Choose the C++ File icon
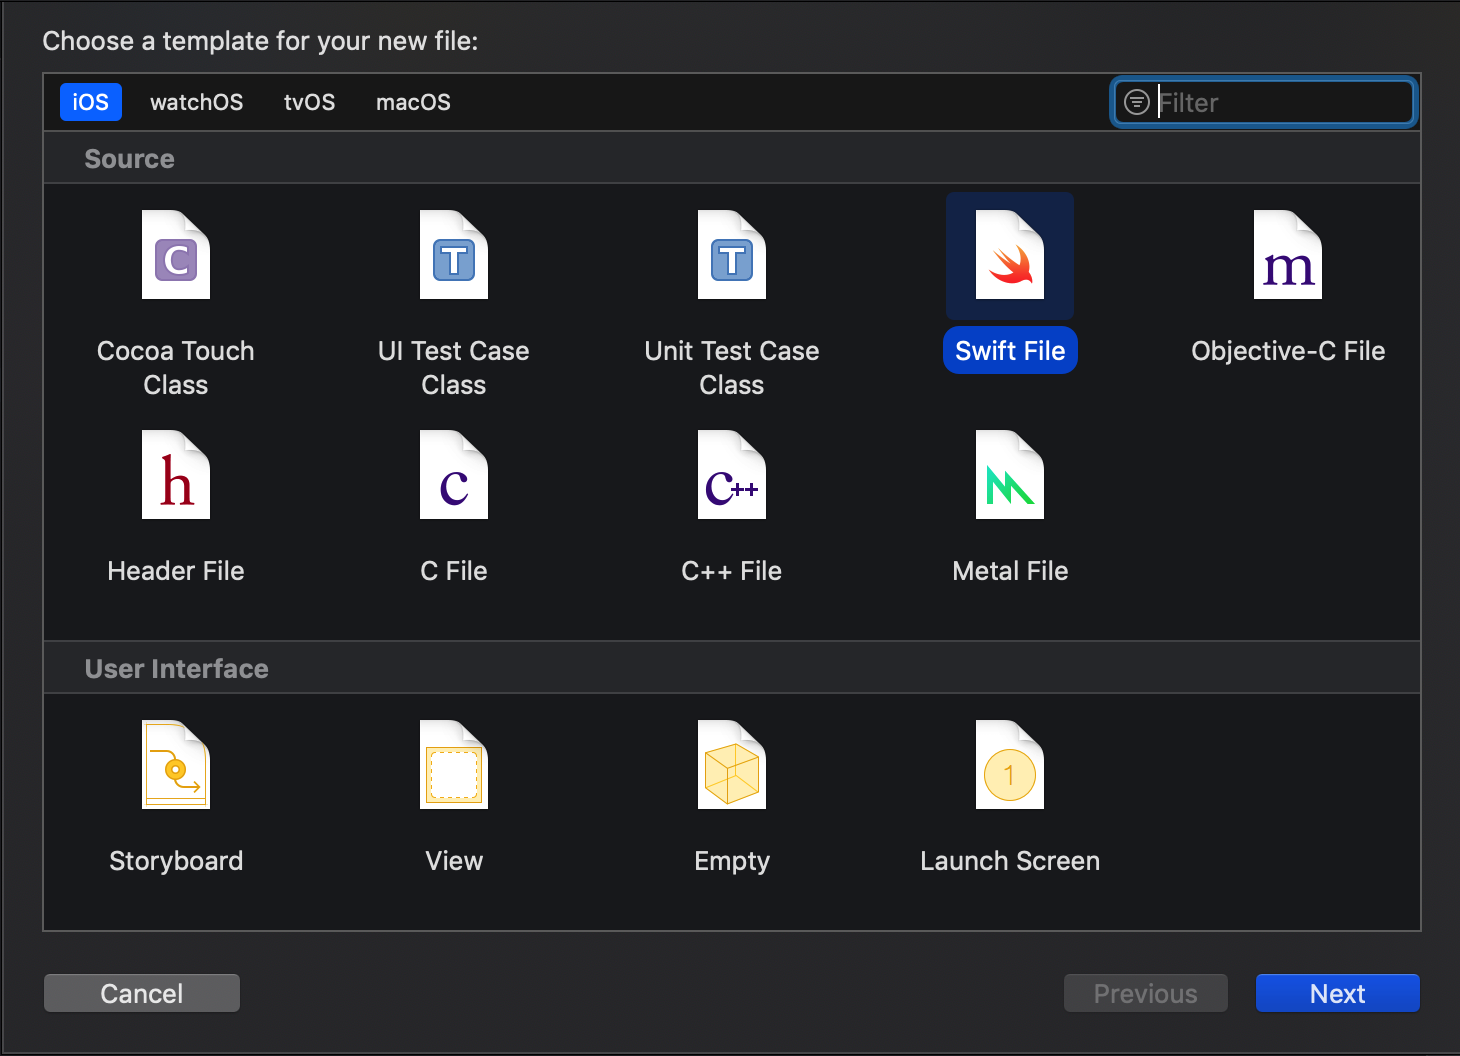Viewport: 1460px width, 1056px height. [x=732, y=475]
